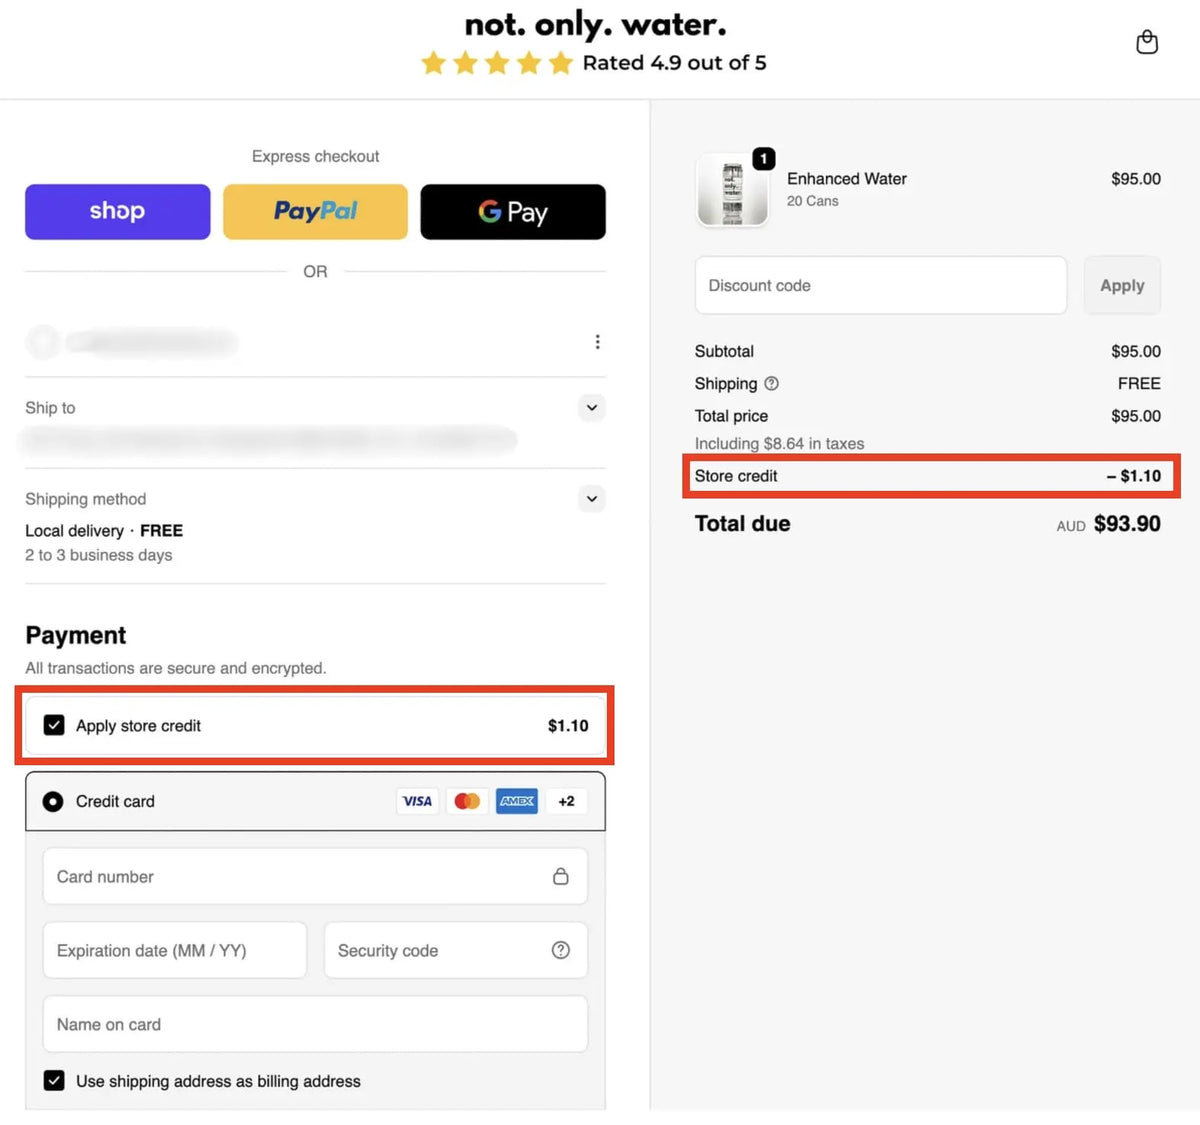This screenshot has height=1125, width=1200.
Task: Click the security code help icon
Action: 561,950
